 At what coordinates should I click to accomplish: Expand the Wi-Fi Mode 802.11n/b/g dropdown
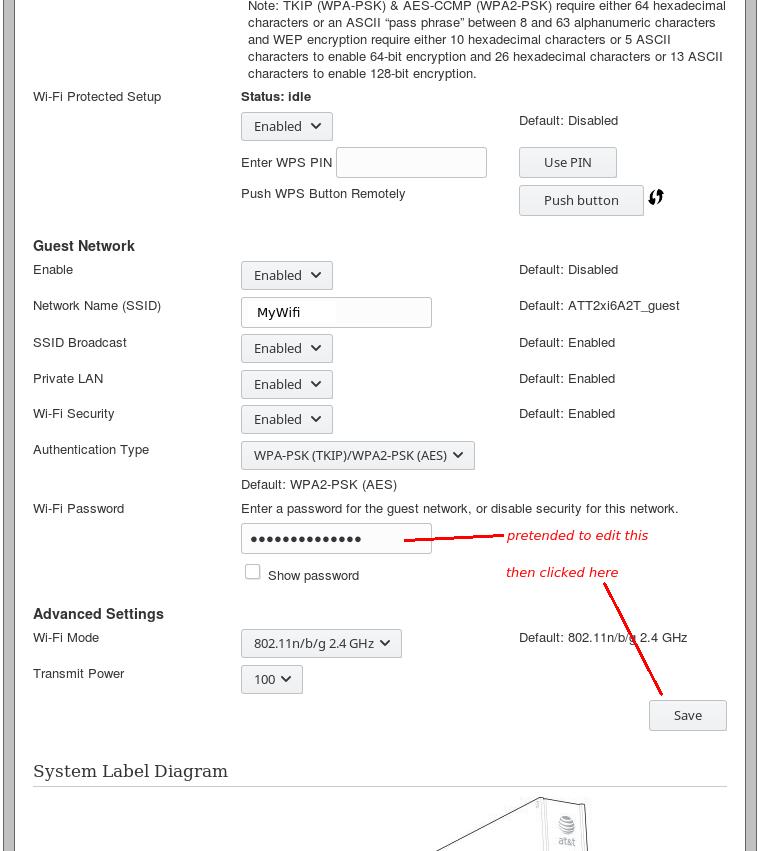321,644
